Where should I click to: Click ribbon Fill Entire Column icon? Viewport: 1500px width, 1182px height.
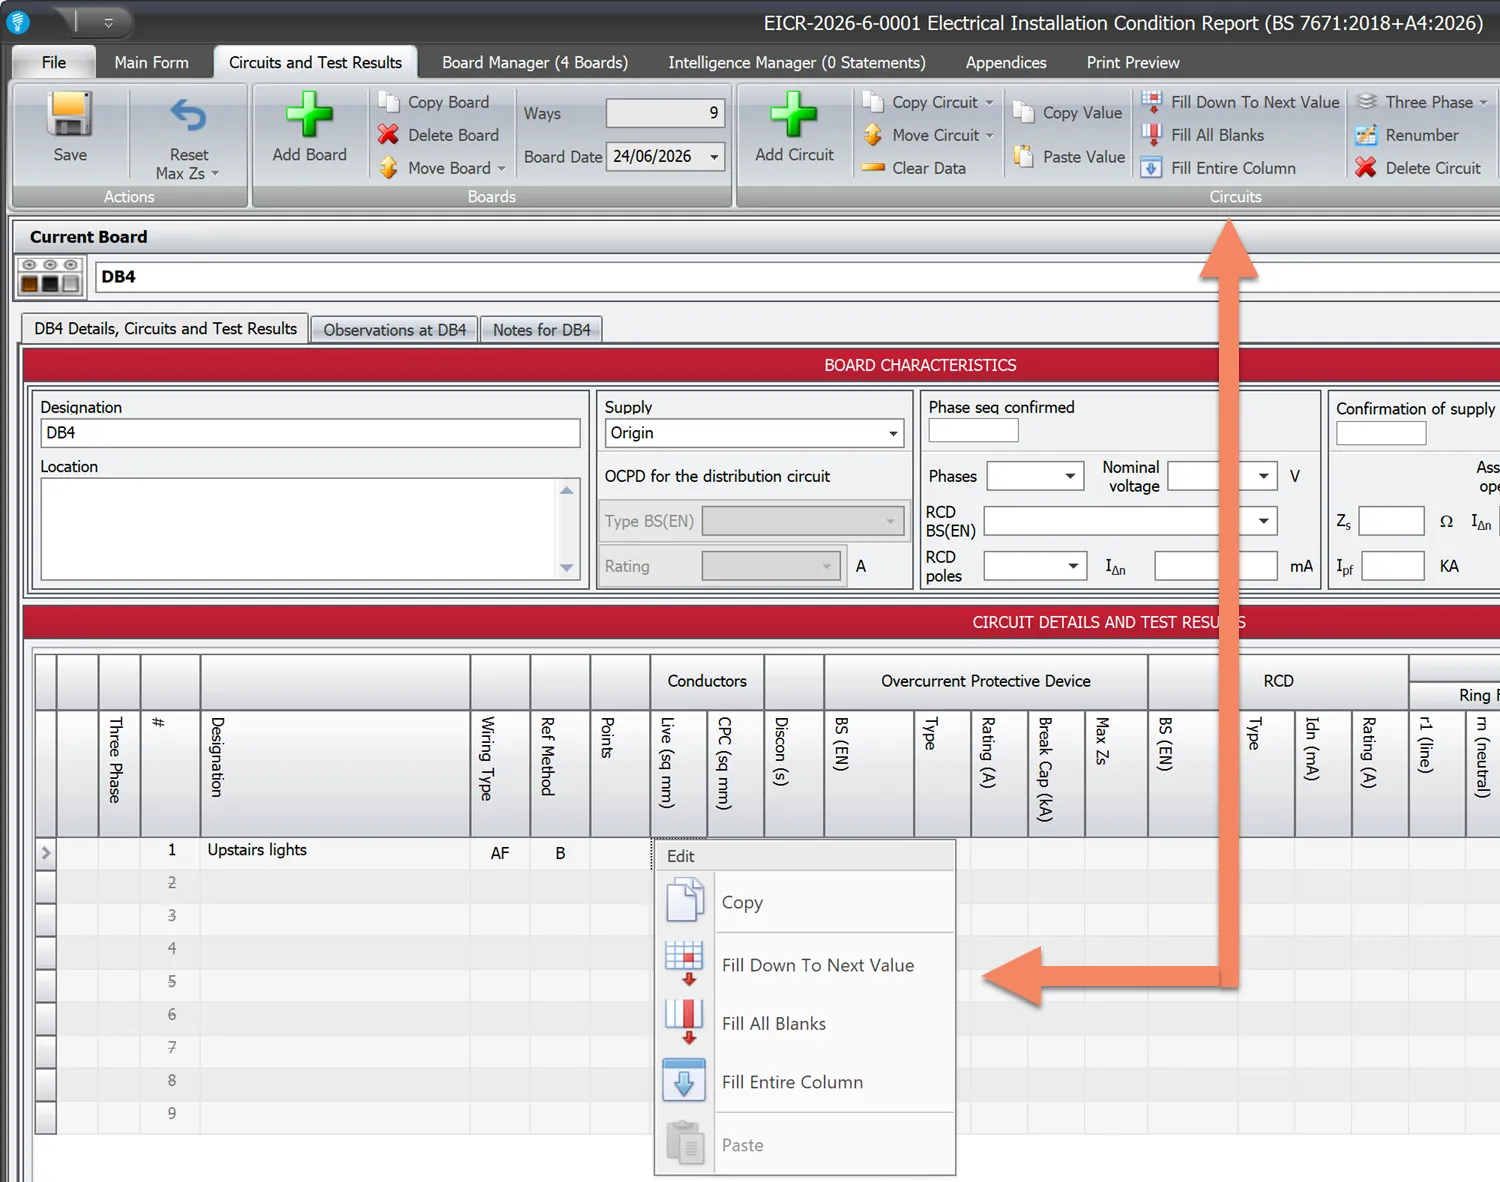point(1152,167)
